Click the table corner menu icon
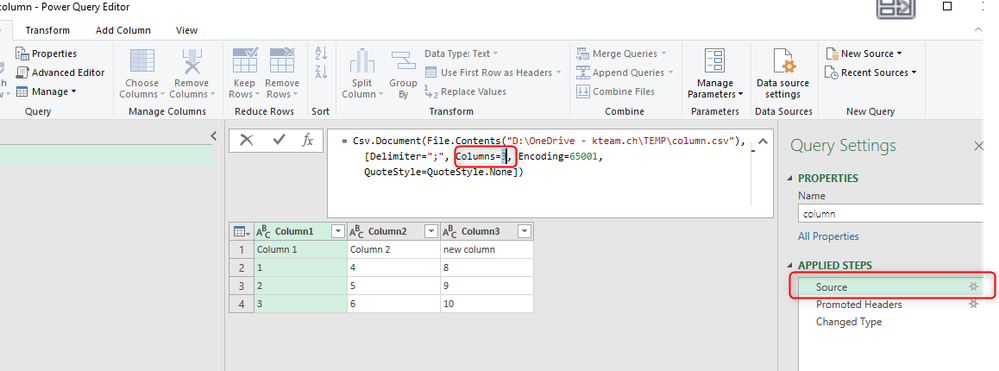This screenshot has width=999, height=371. pos(241,231)
